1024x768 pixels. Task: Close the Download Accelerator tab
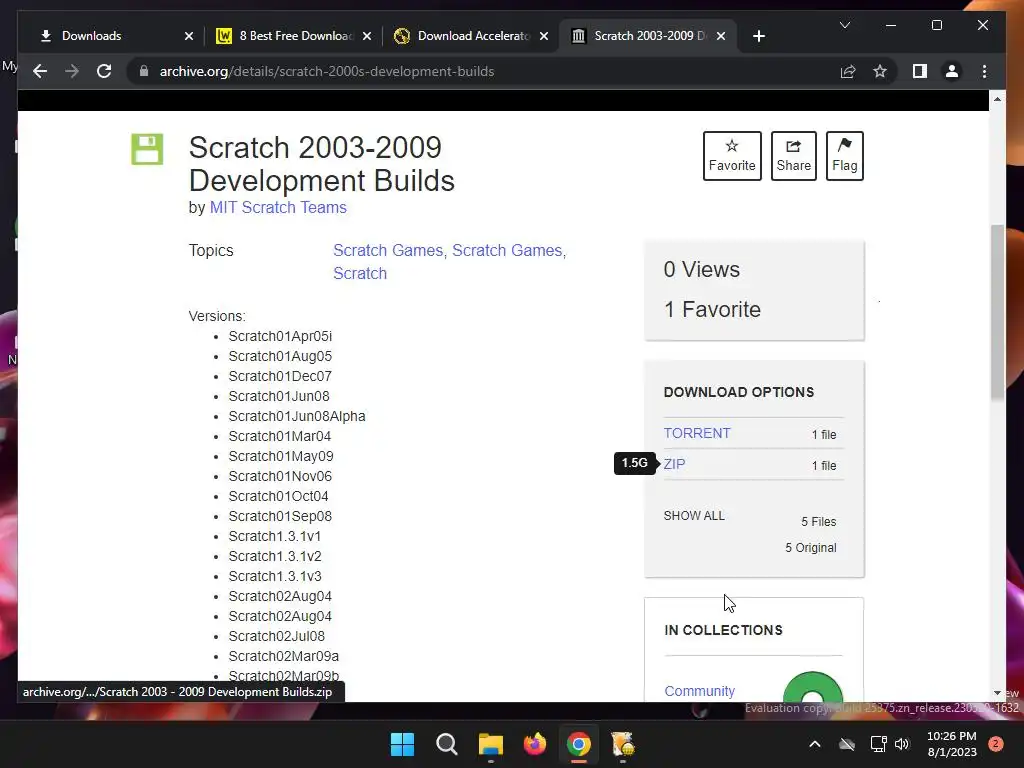pos(544,36)
